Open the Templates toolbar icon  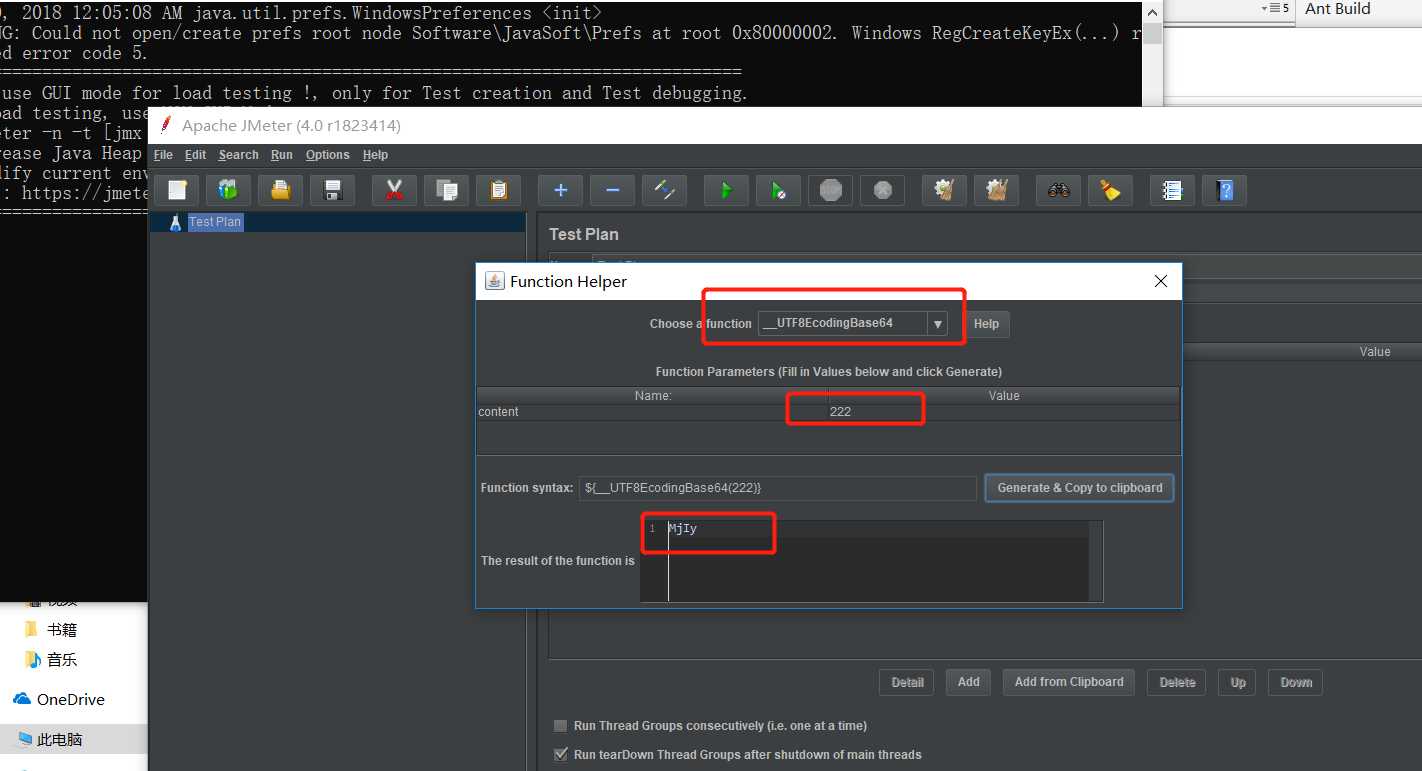(x=229, y=190)
